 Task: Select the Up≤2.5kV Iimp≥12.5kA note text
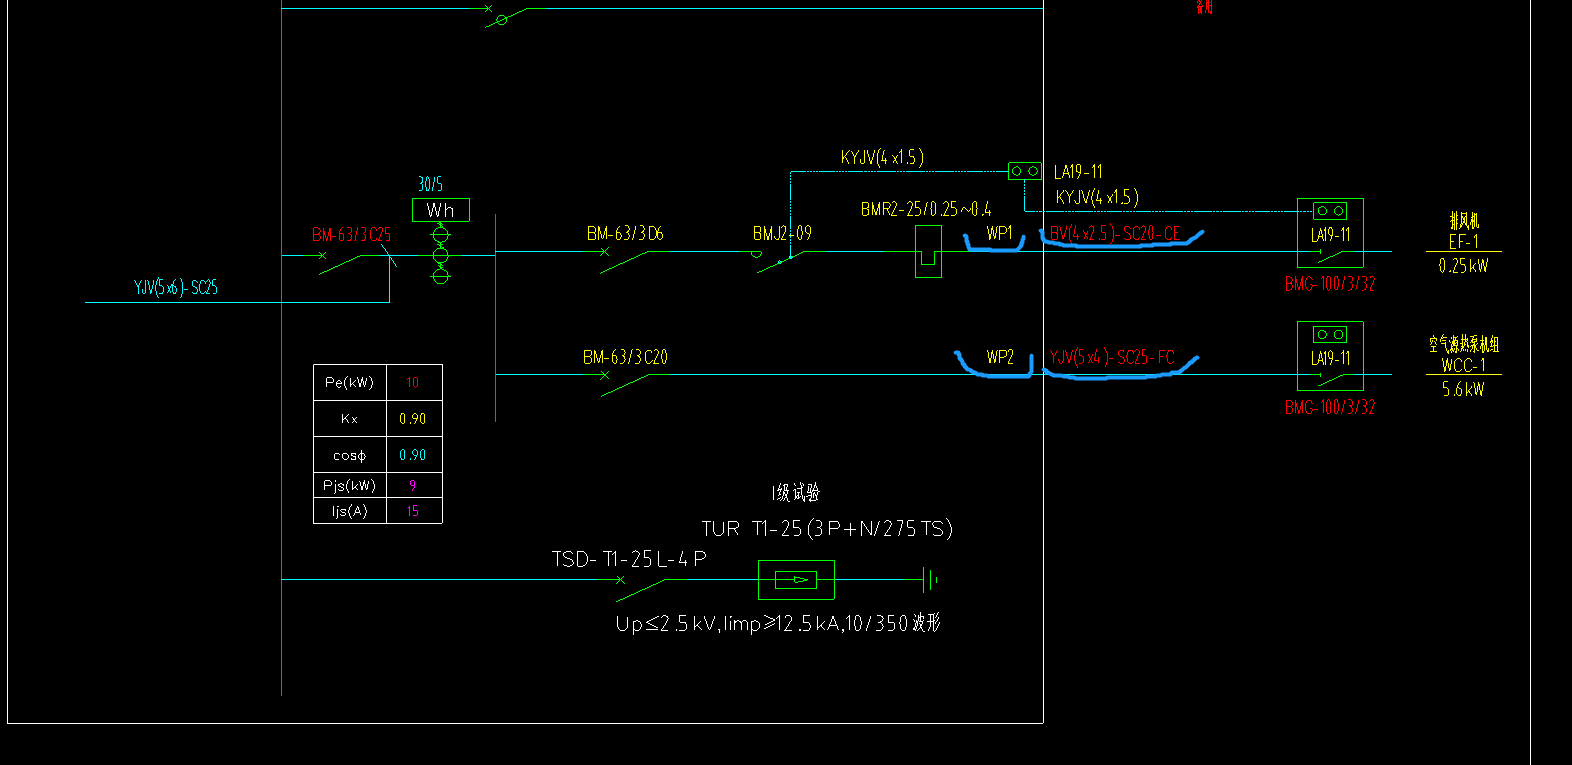click(x=778, y=623)
